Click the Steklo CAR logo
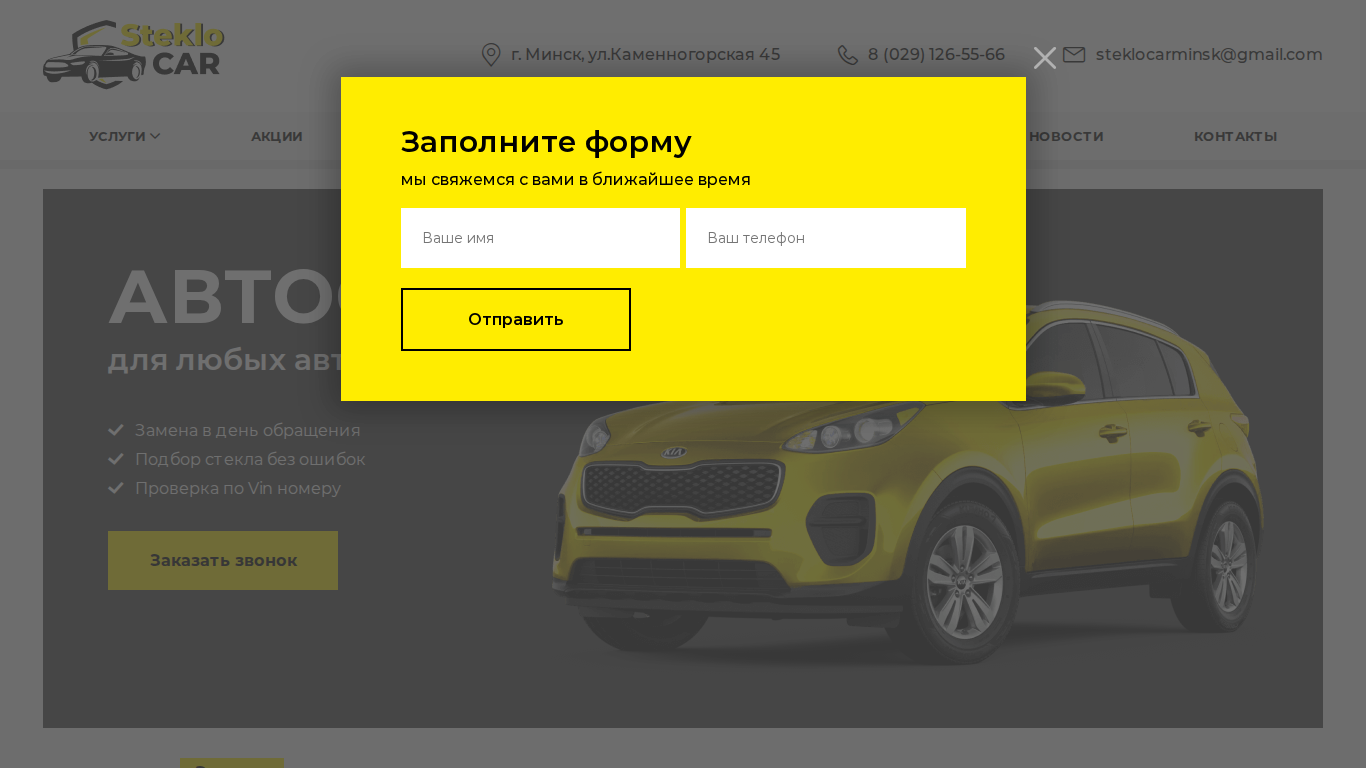Image resolution: width=1366 pixels, height=768 pixels. tap(133, 54)
